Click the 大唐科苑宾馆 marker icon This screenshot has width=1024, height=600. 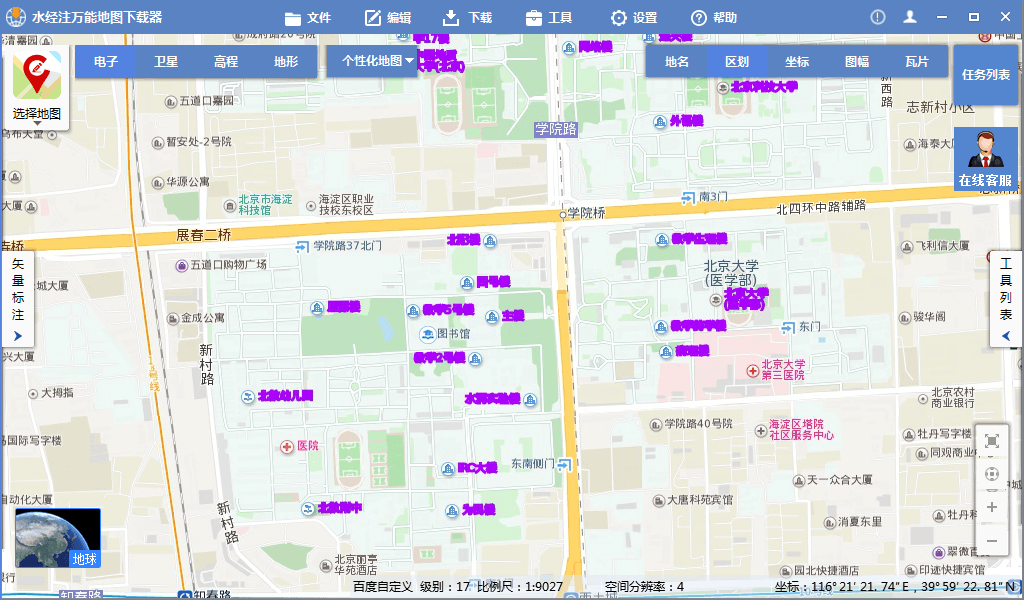point(659,501)
